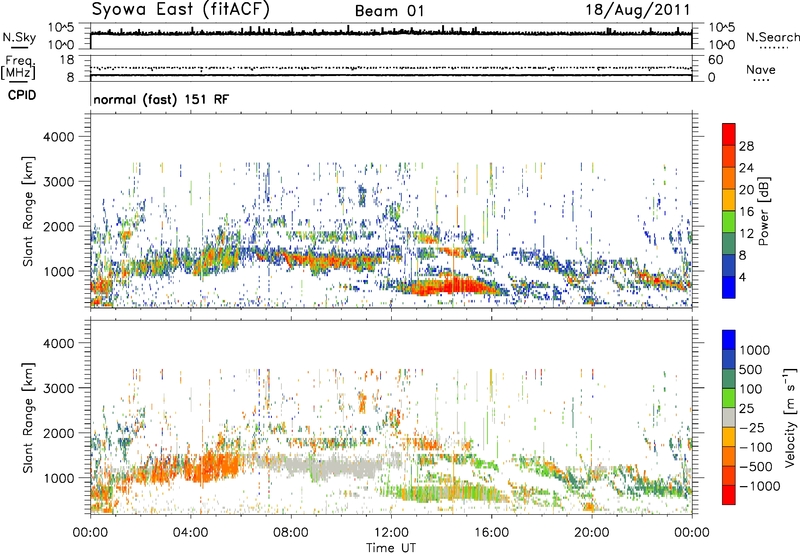The height and width of the screenshot is (554, 800).
Task: Click the 'N.Search' label
Action: (772, 37)
